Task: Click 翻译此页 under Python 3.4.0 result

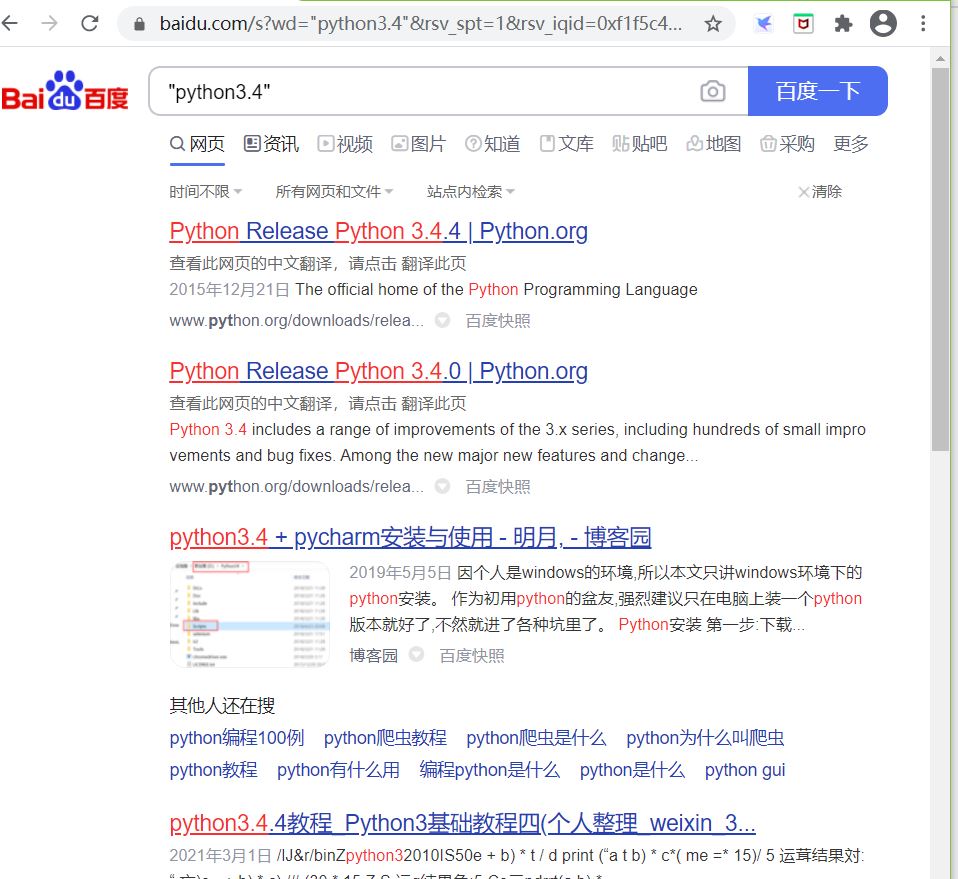Action: pos(433,403)
